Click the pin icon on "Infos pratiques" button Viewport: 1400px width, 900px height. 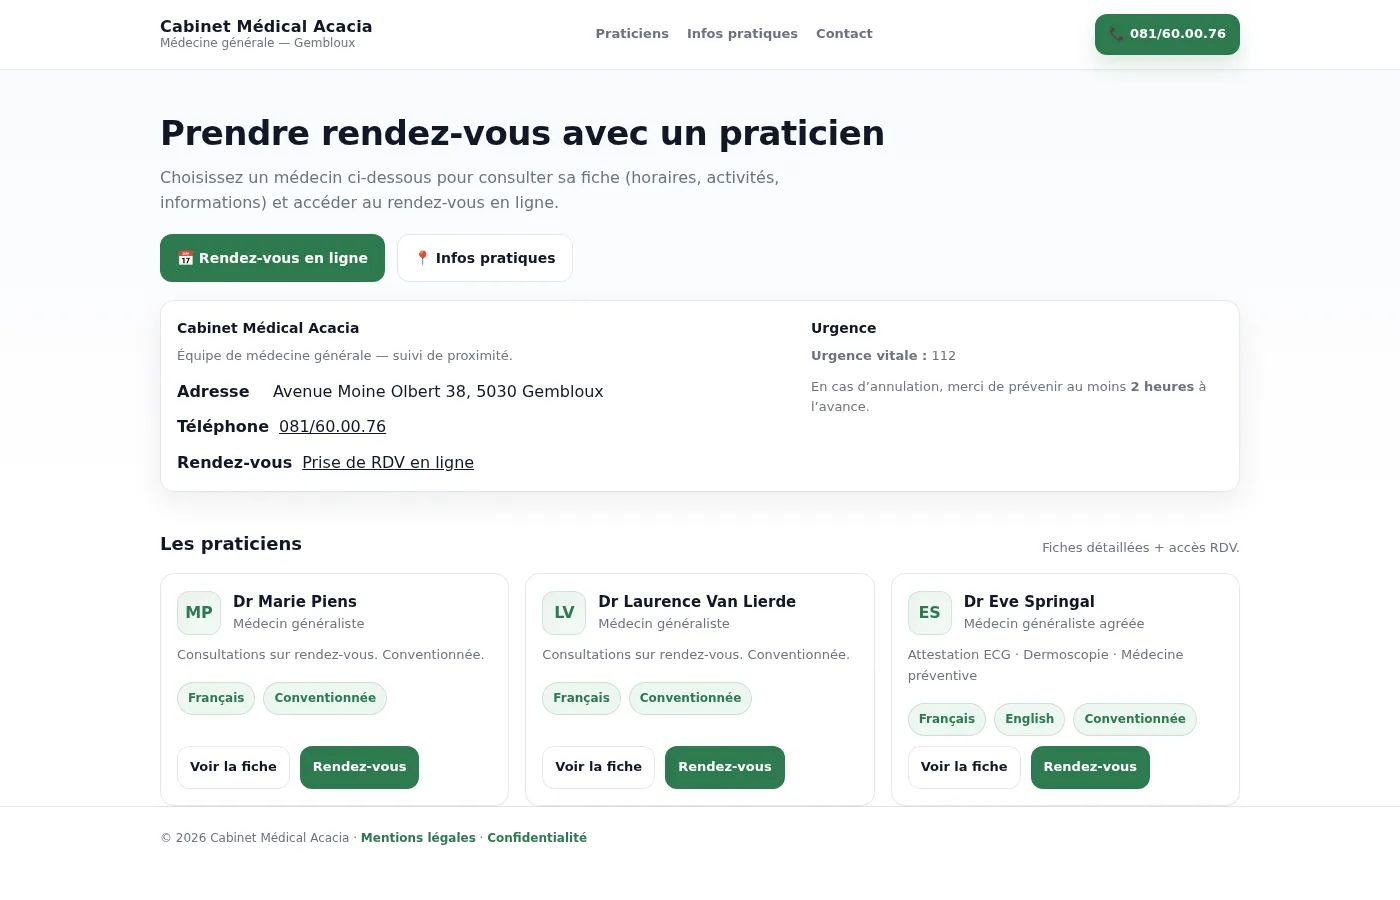point(423,257)
